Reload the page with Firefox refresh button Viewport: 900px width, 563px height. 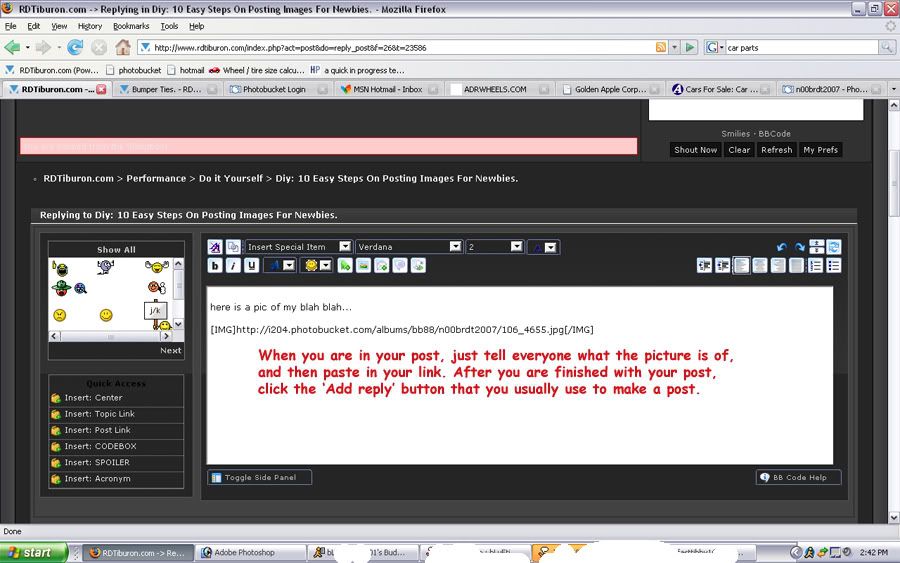[75, 47]
